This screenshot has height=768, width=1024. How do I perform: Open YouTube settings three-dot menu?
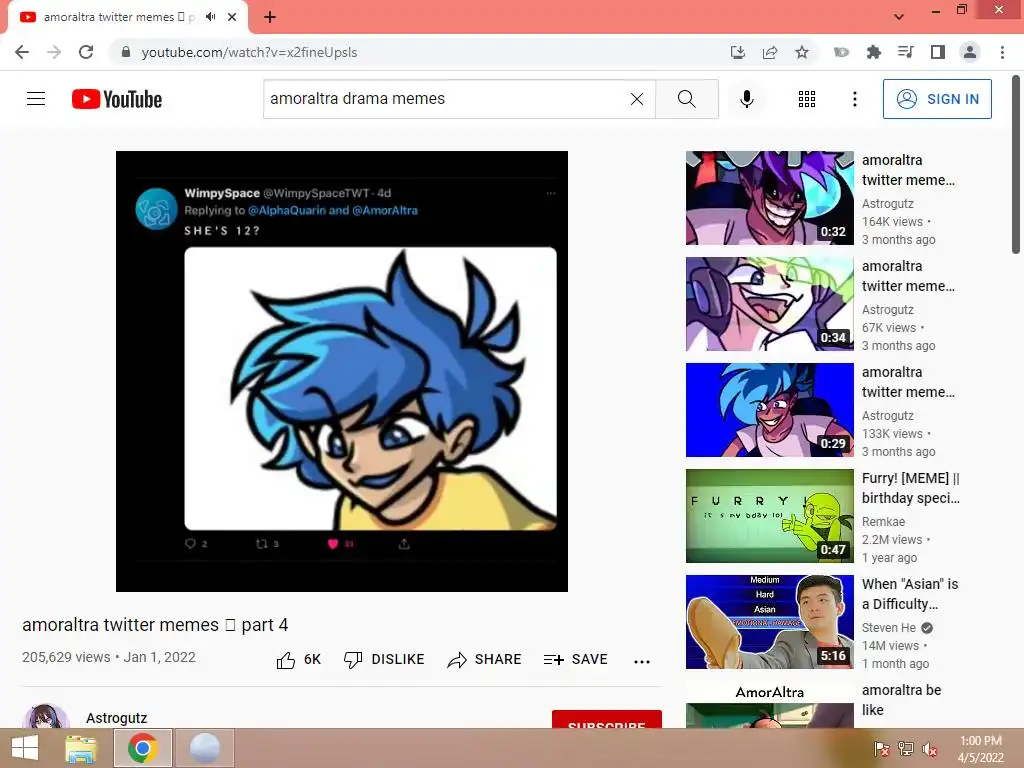pos(854,99)
